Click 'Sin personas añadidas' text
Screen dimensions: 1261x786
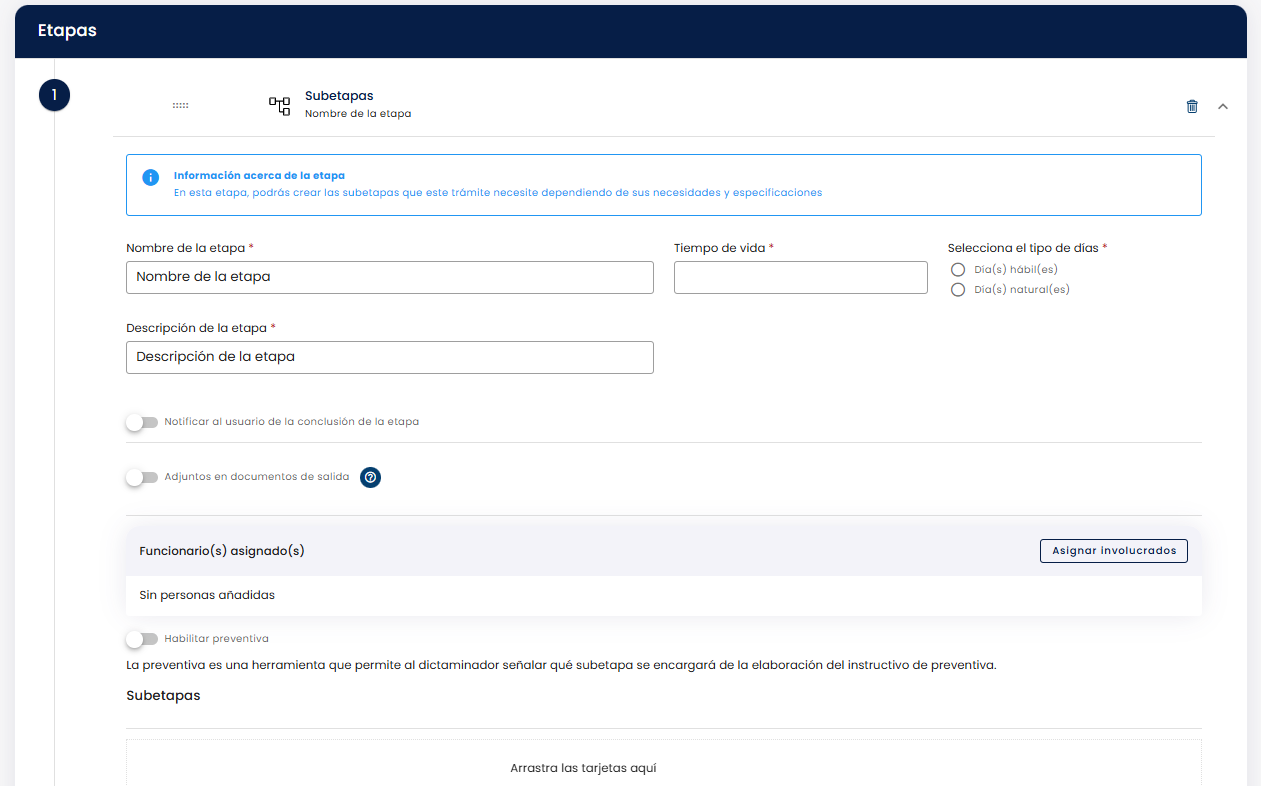207,595
